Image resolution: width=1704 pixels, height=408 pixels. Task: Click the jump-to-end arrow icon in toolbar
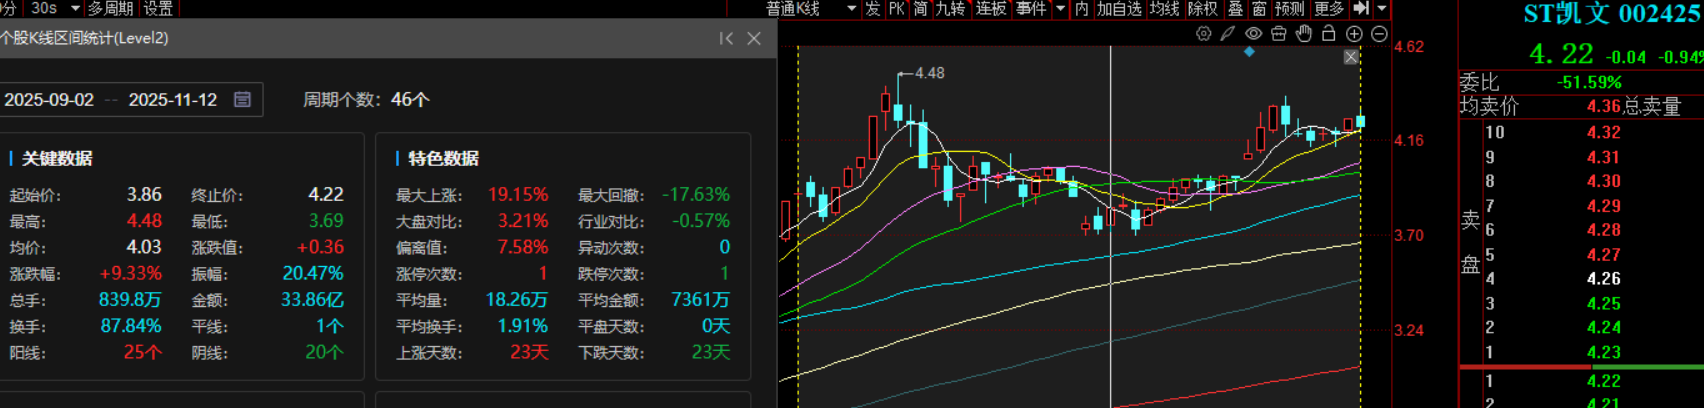1361,8
